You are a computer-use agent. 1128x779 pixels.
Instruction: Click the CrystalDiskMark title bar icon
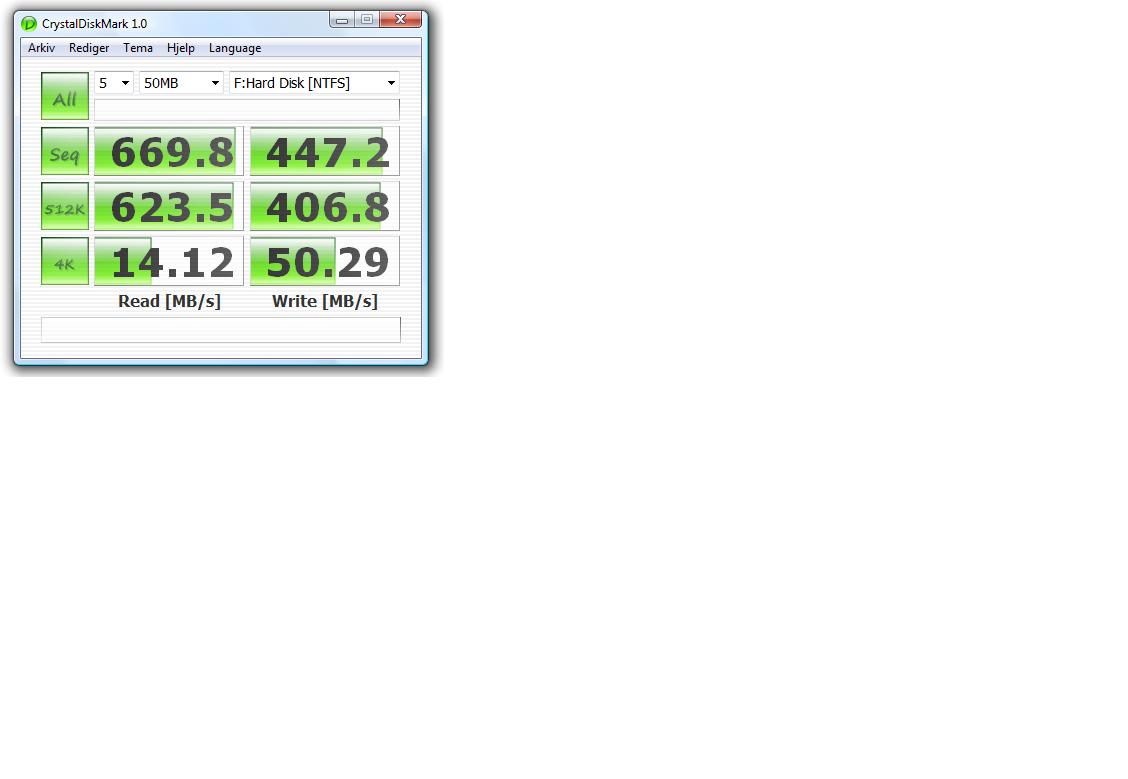coord(29,24)
